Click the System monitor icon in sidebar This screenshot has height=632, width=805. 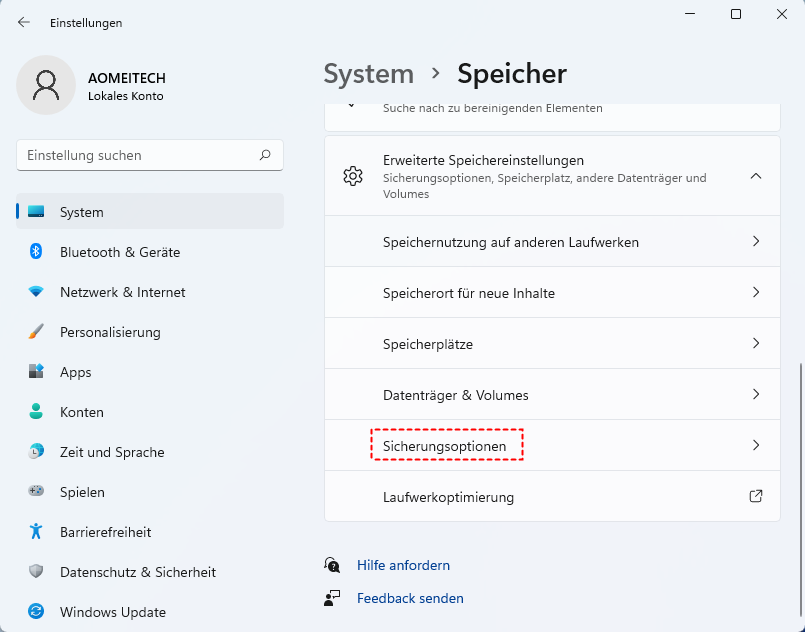(x=36, y=212)
